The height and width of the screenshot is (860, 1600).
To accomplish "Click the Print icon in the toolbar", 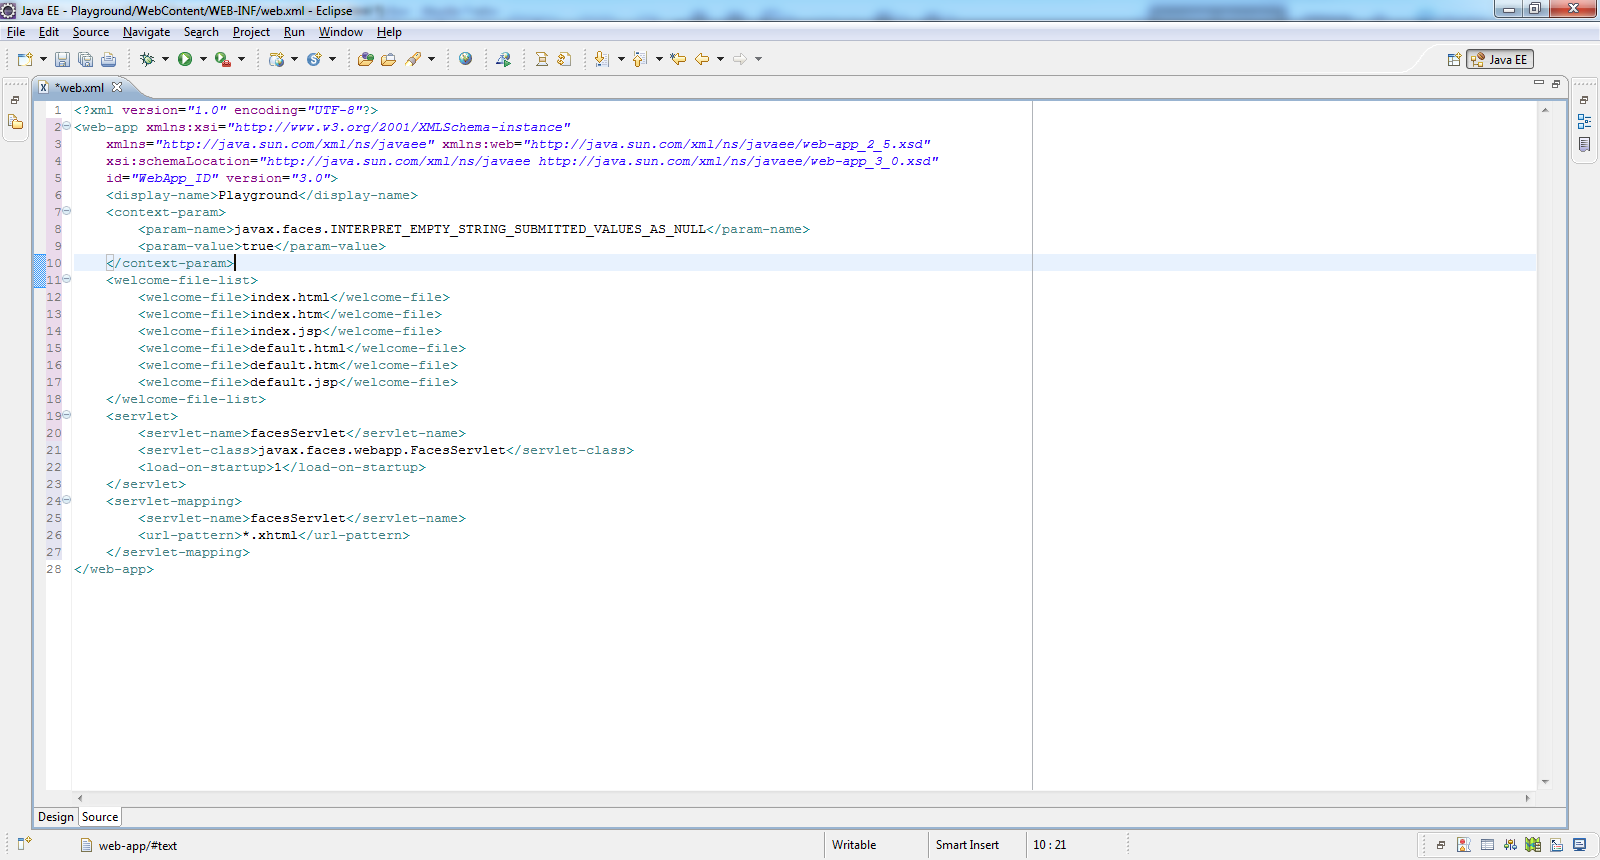I will (x=108, y=59).
